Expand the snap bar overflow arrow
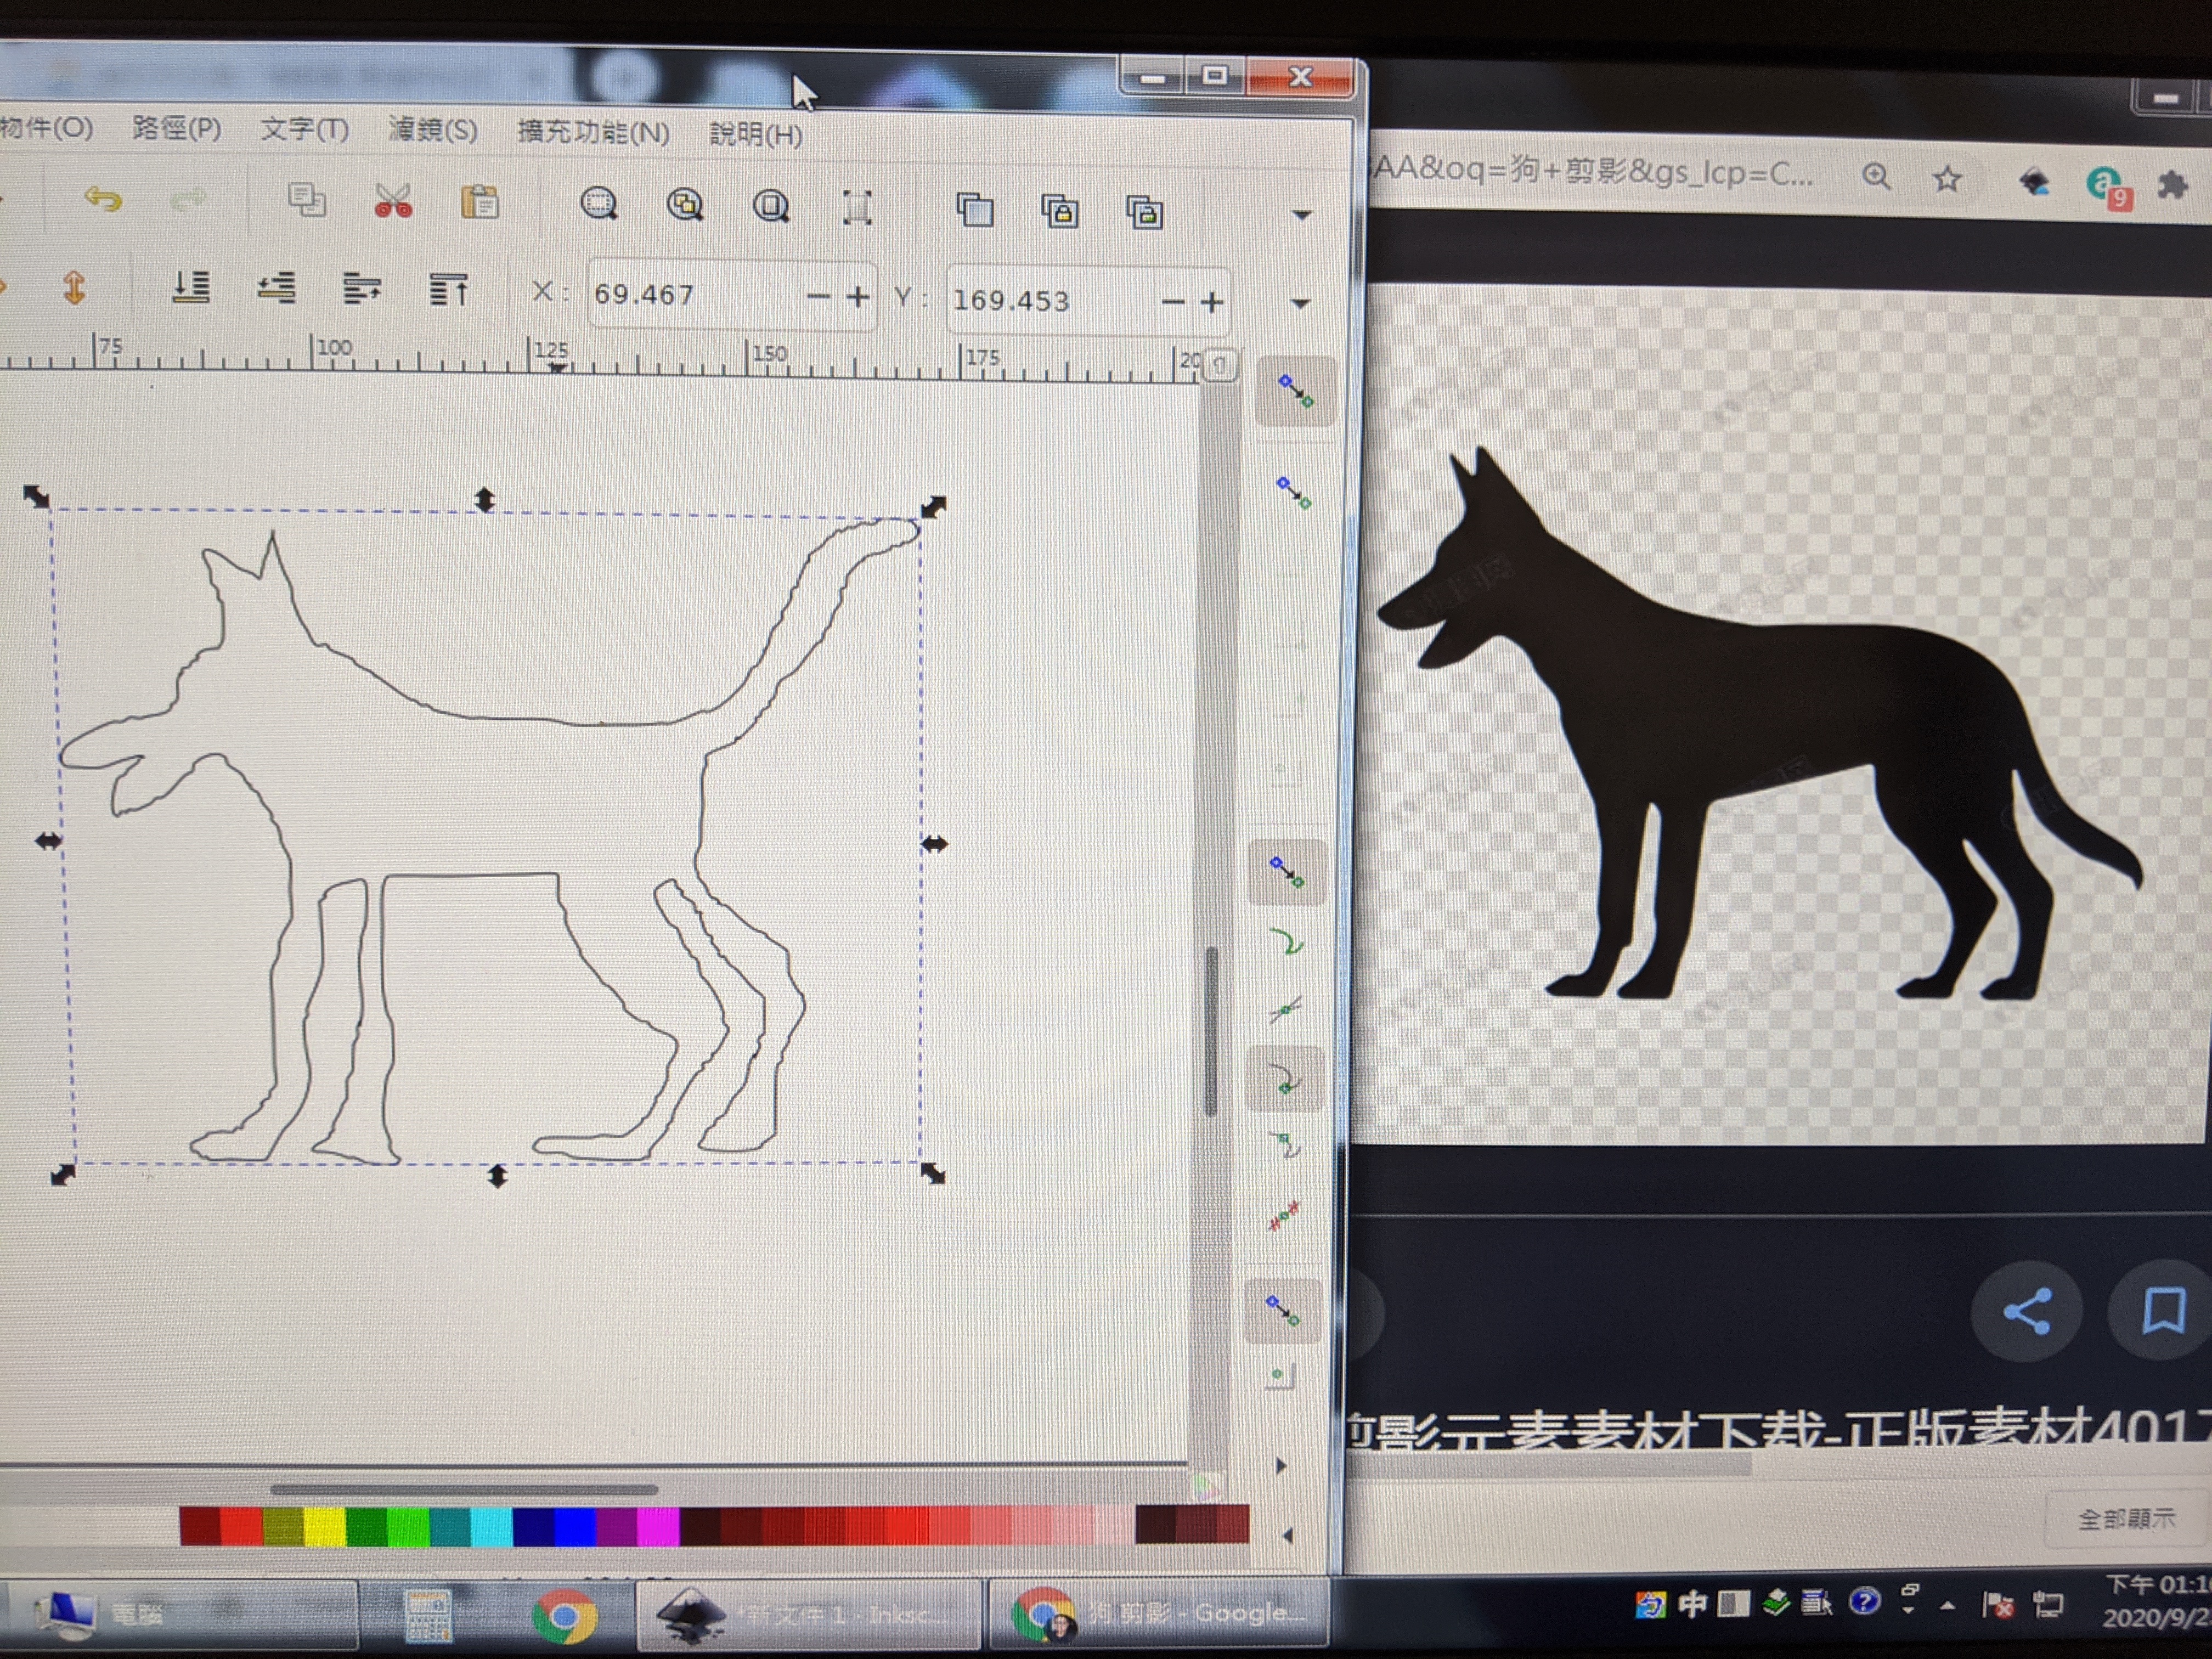The width and height of the screenshot is (2212, 1659). pos(1281,1466)
